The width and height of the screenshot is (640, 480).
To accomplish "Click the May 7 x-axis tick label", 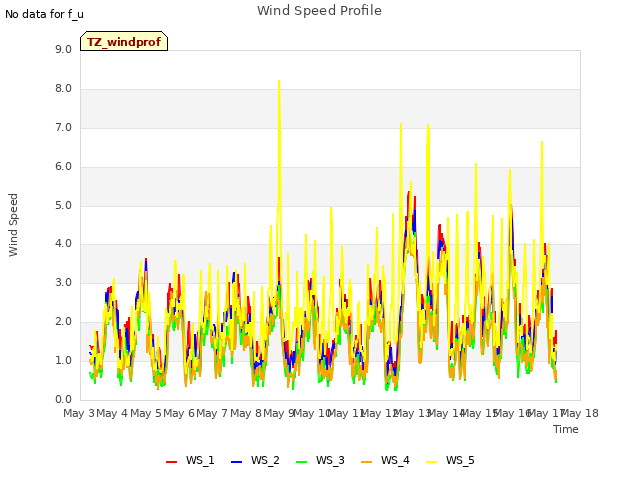I will tap(212, 413).
